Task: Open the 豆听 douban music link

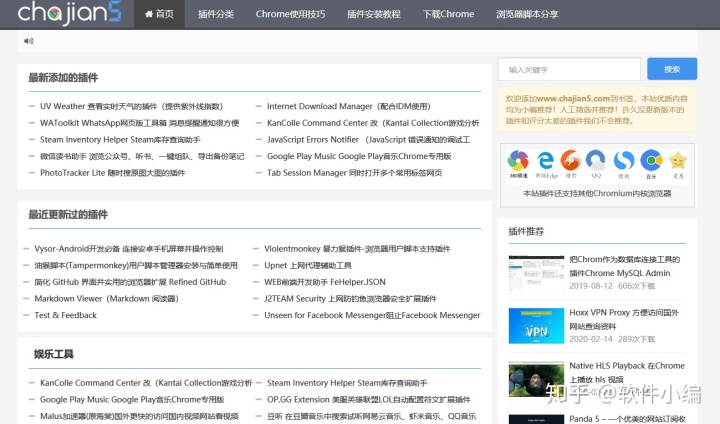Action: [x=371, y=416]
